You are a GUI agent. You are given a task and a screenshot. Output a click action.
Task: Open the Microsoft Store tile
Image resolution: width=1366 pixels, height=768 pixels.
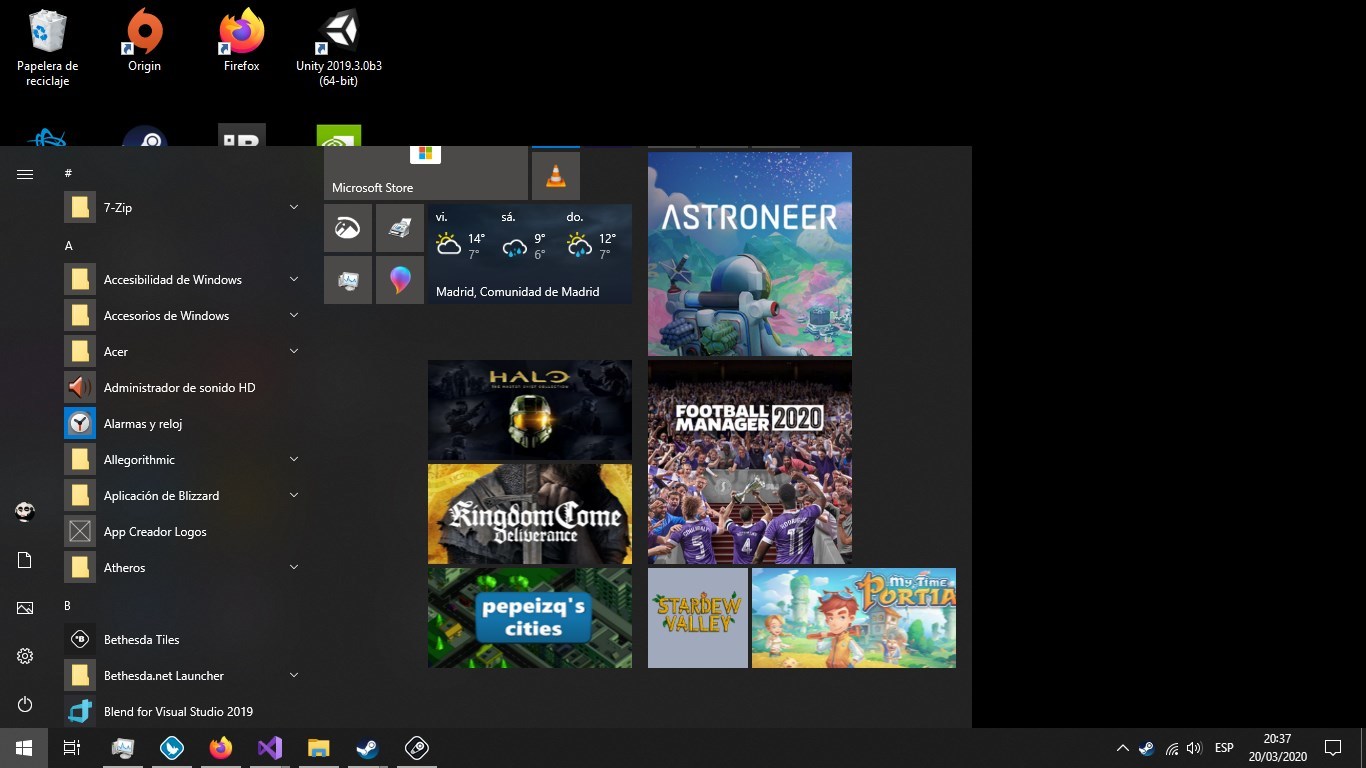coord(425,173)
